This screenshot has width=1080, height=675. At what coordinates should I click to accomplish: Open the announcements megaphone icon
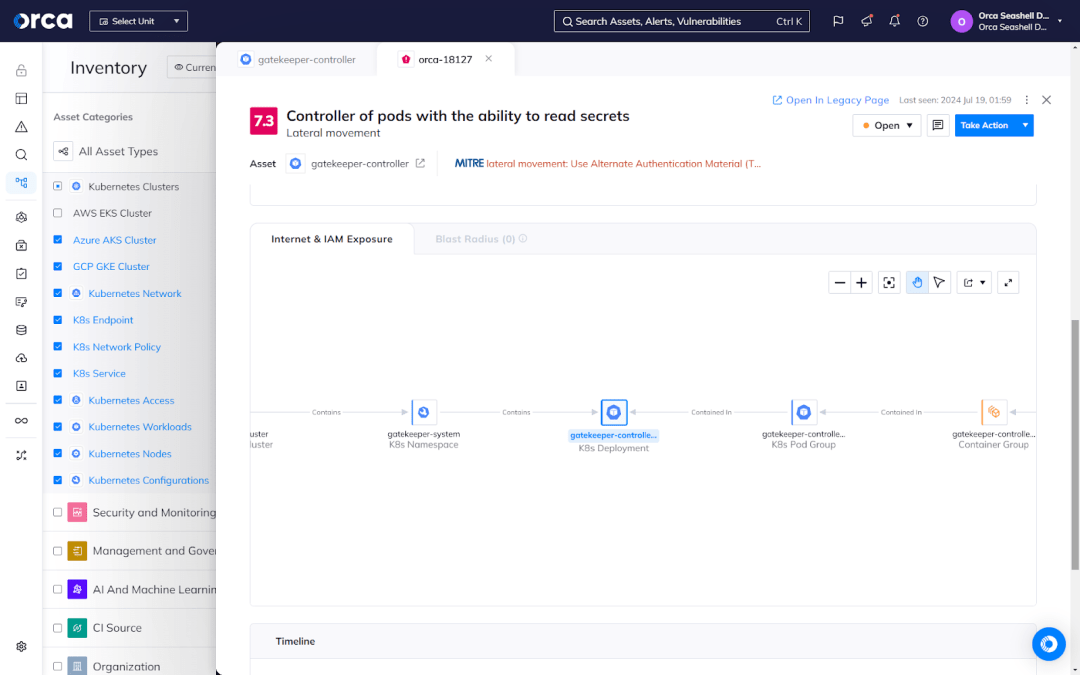(866, 21)
